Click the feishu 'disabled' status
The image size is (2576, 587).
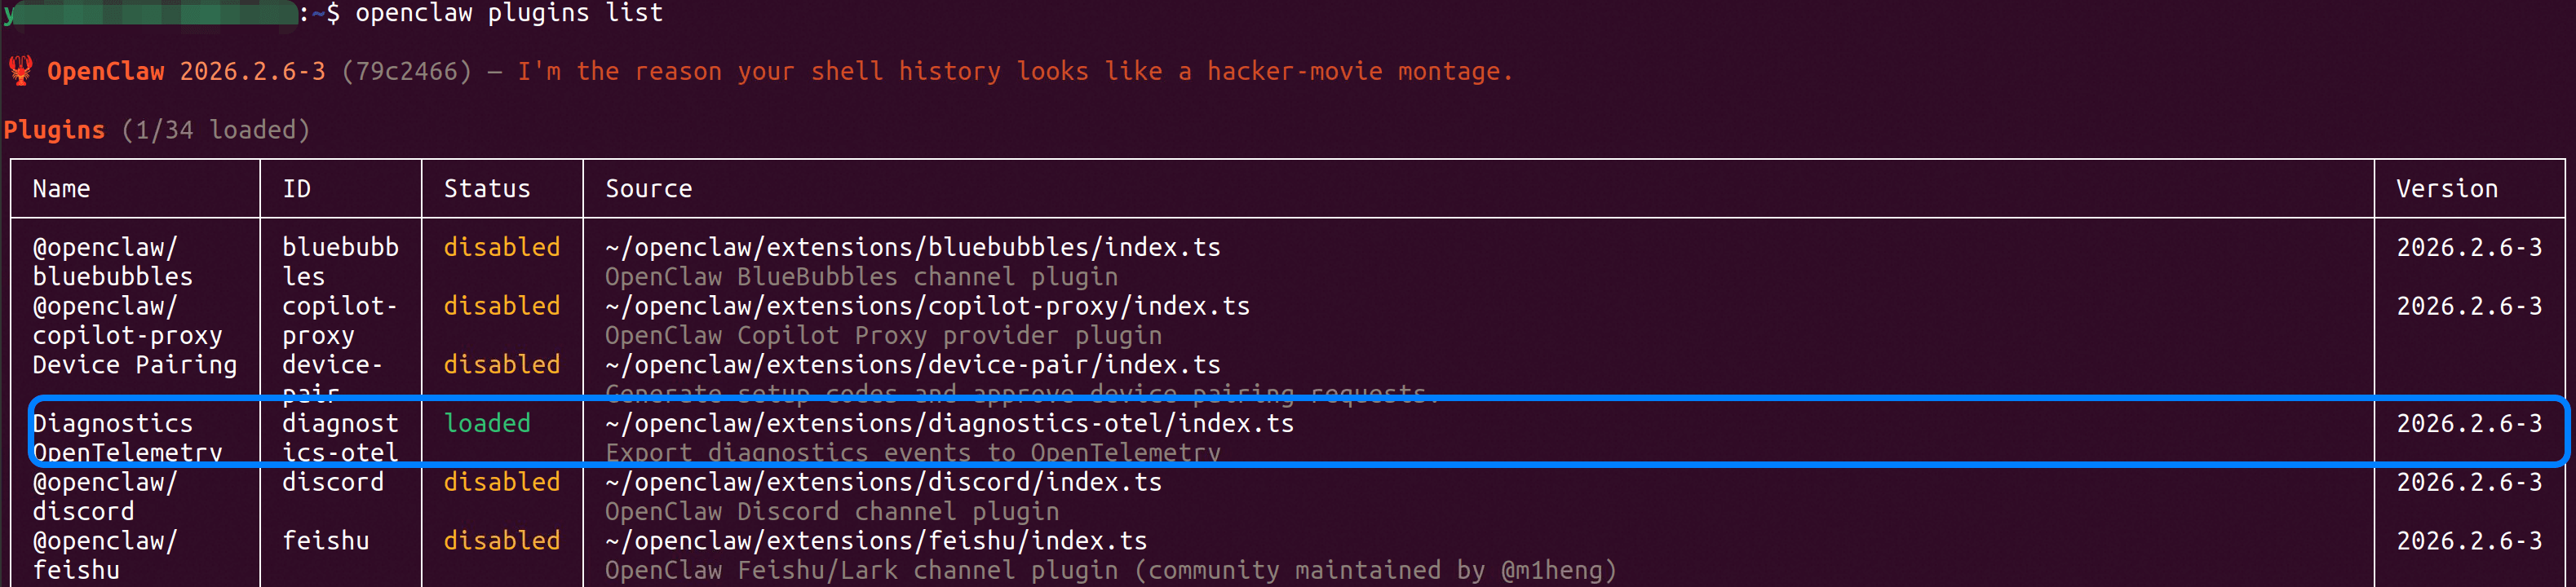point(501,541)
